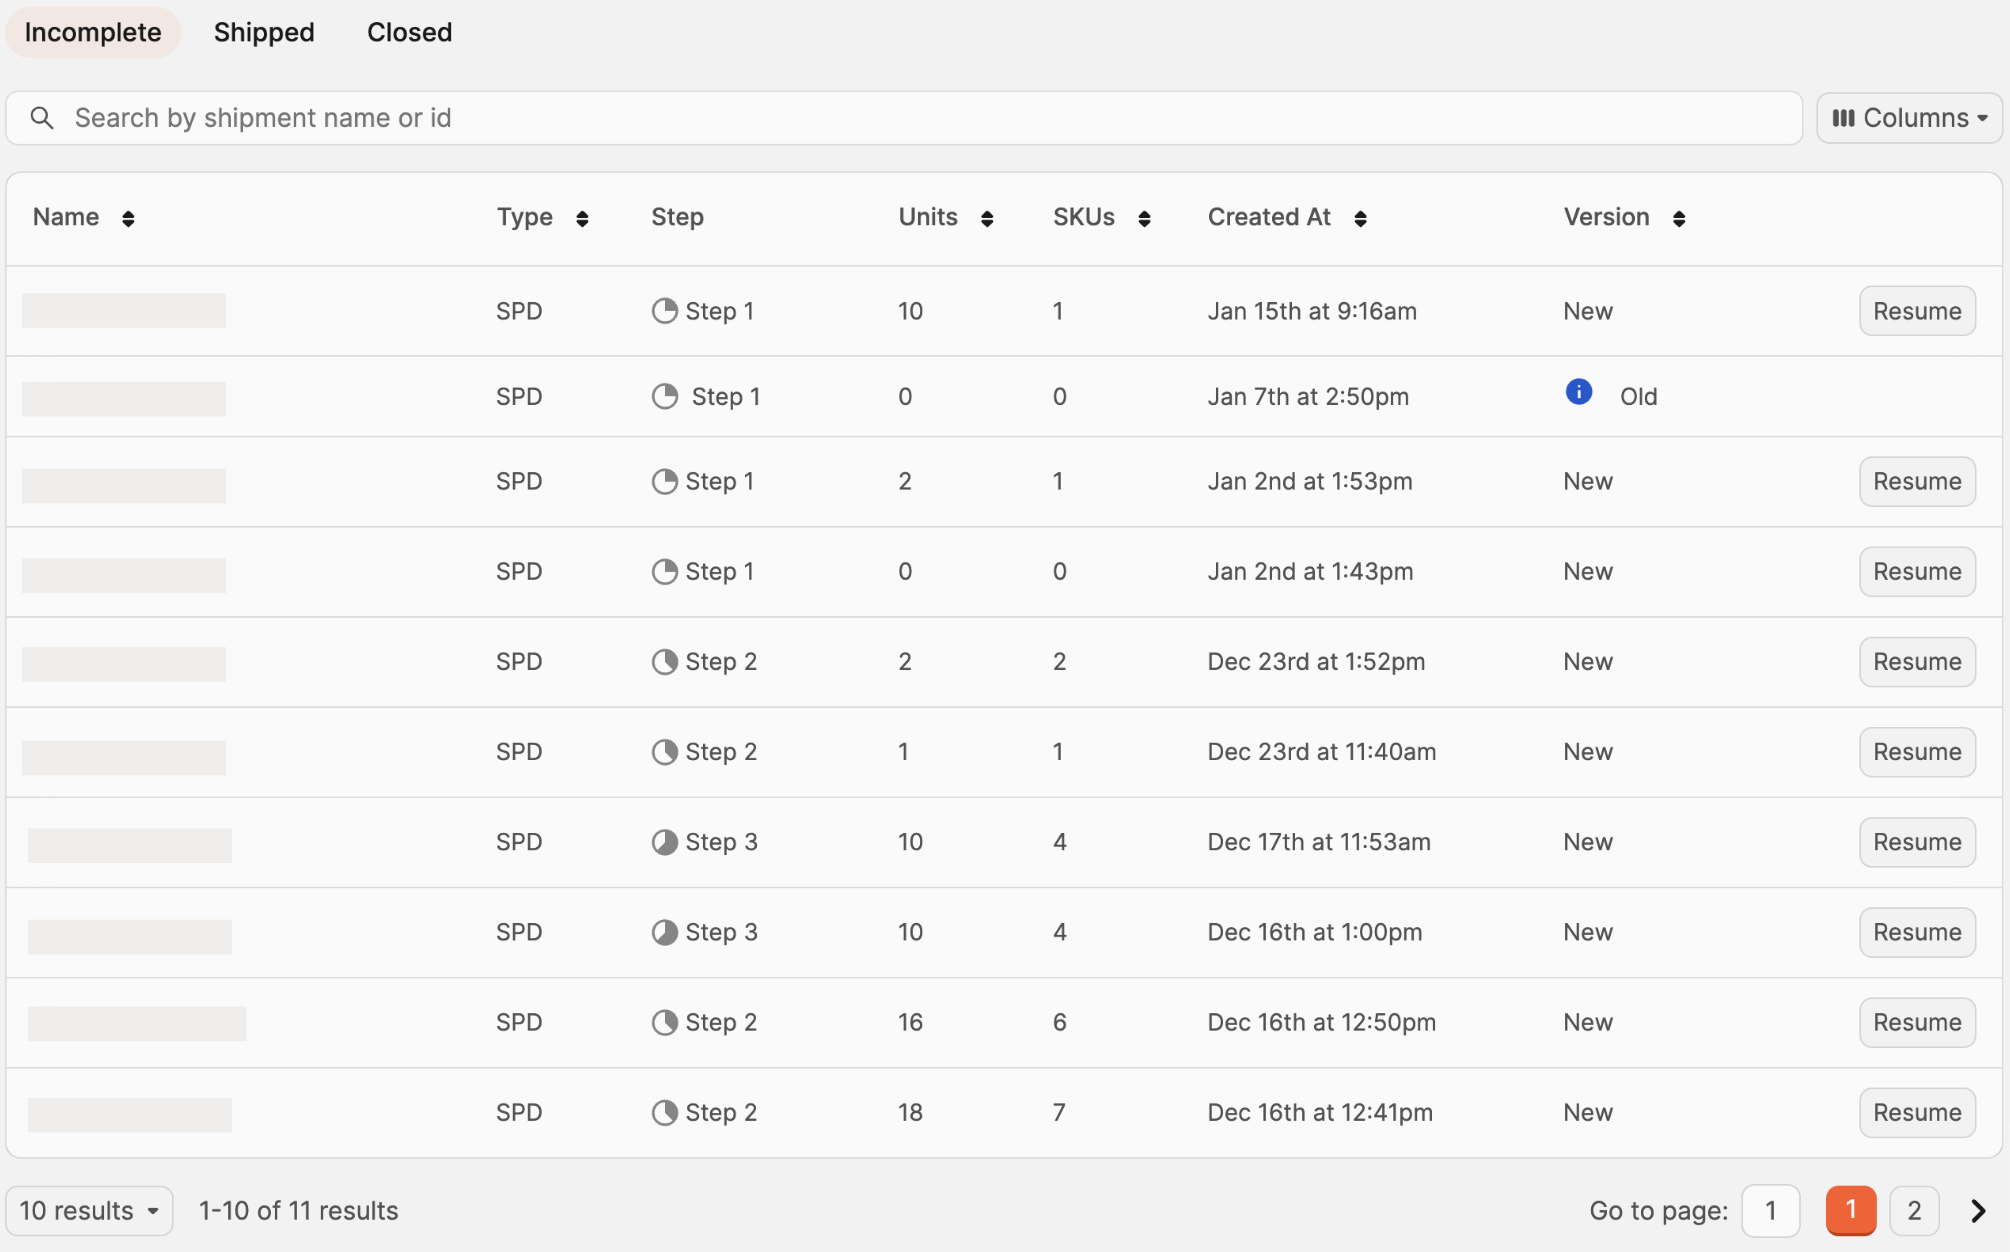Resume the Jan 2nd 1:53pm shipment
The width and height of the screenshot is (2010, 1252).
pyautogui.click(x=1917, y=481)
